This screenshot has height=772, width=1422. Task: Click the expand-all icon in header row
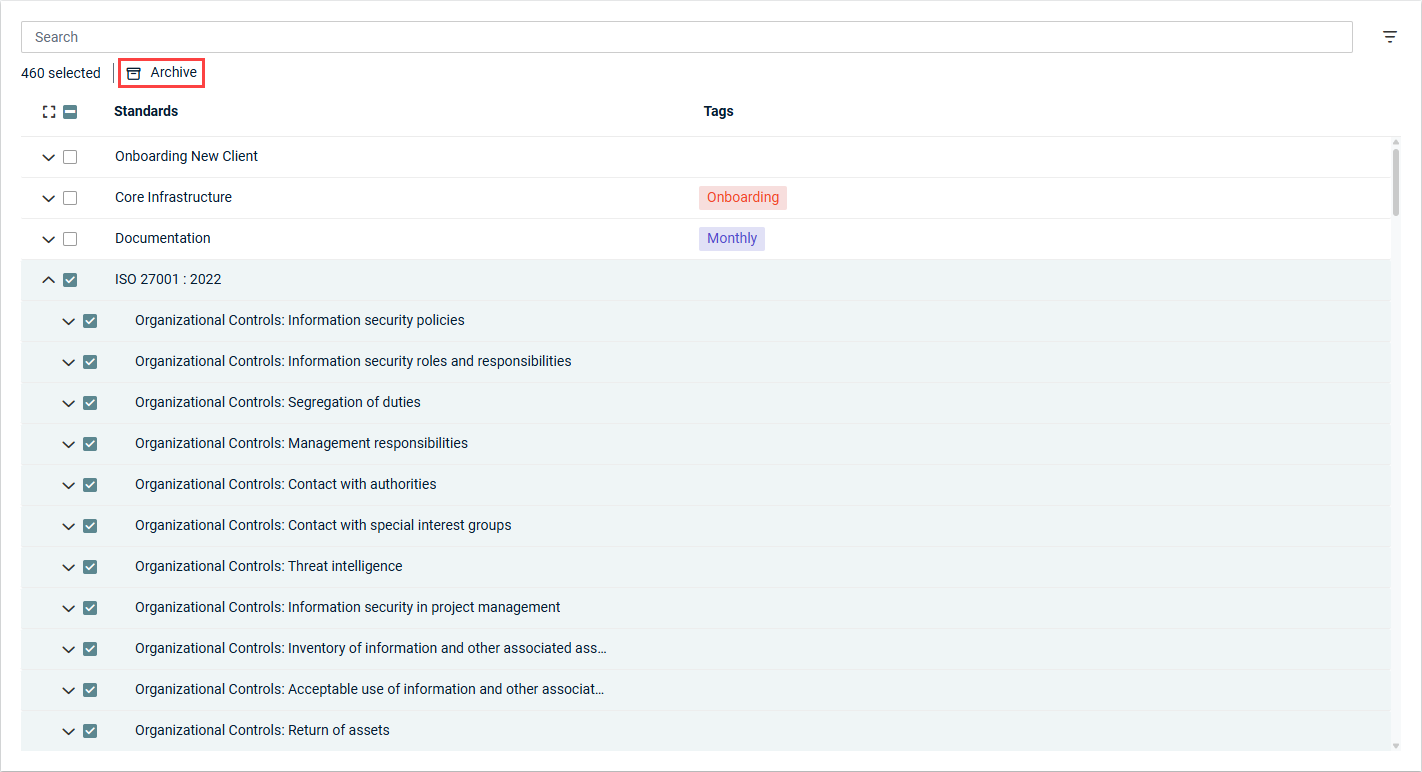(x=49, y=112)
